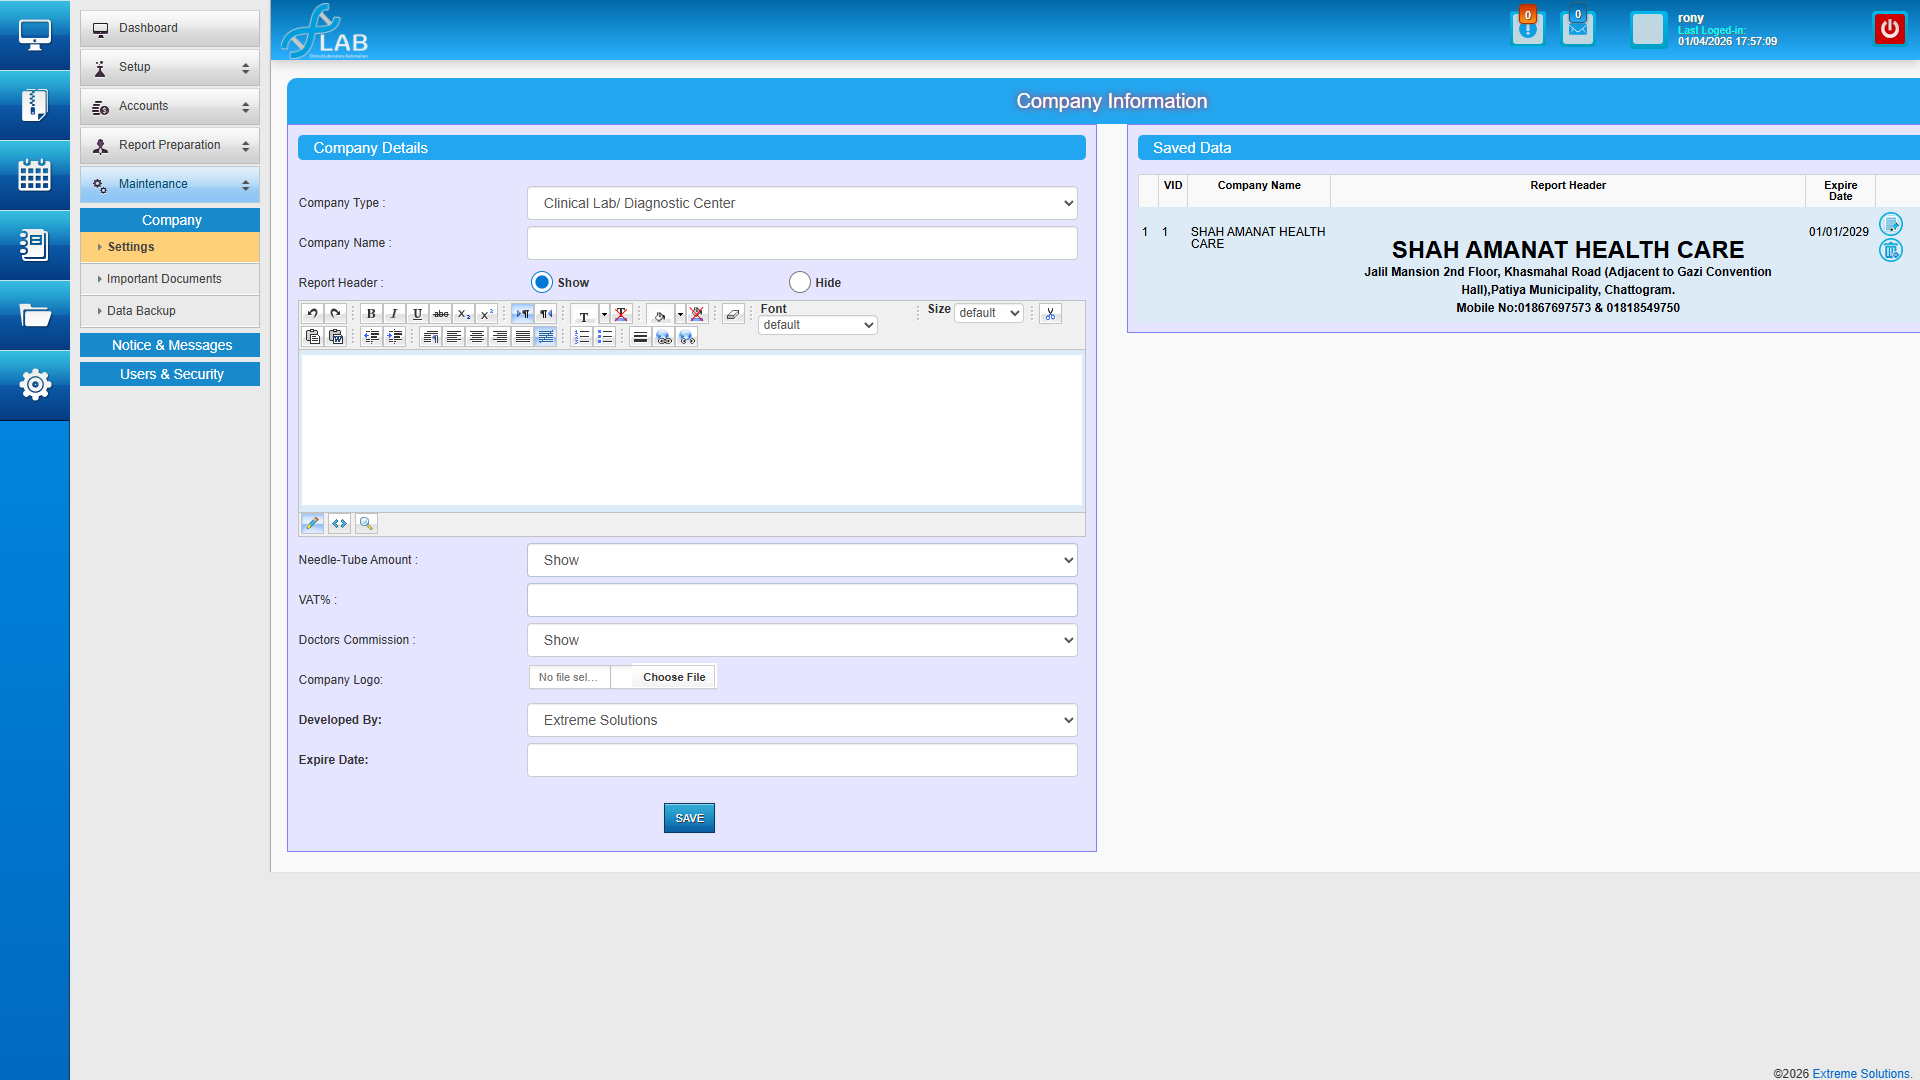Screen dimensions: 1920x1080
Task: Edit the saved SHAH AMANAT record
Action: 1890,224
